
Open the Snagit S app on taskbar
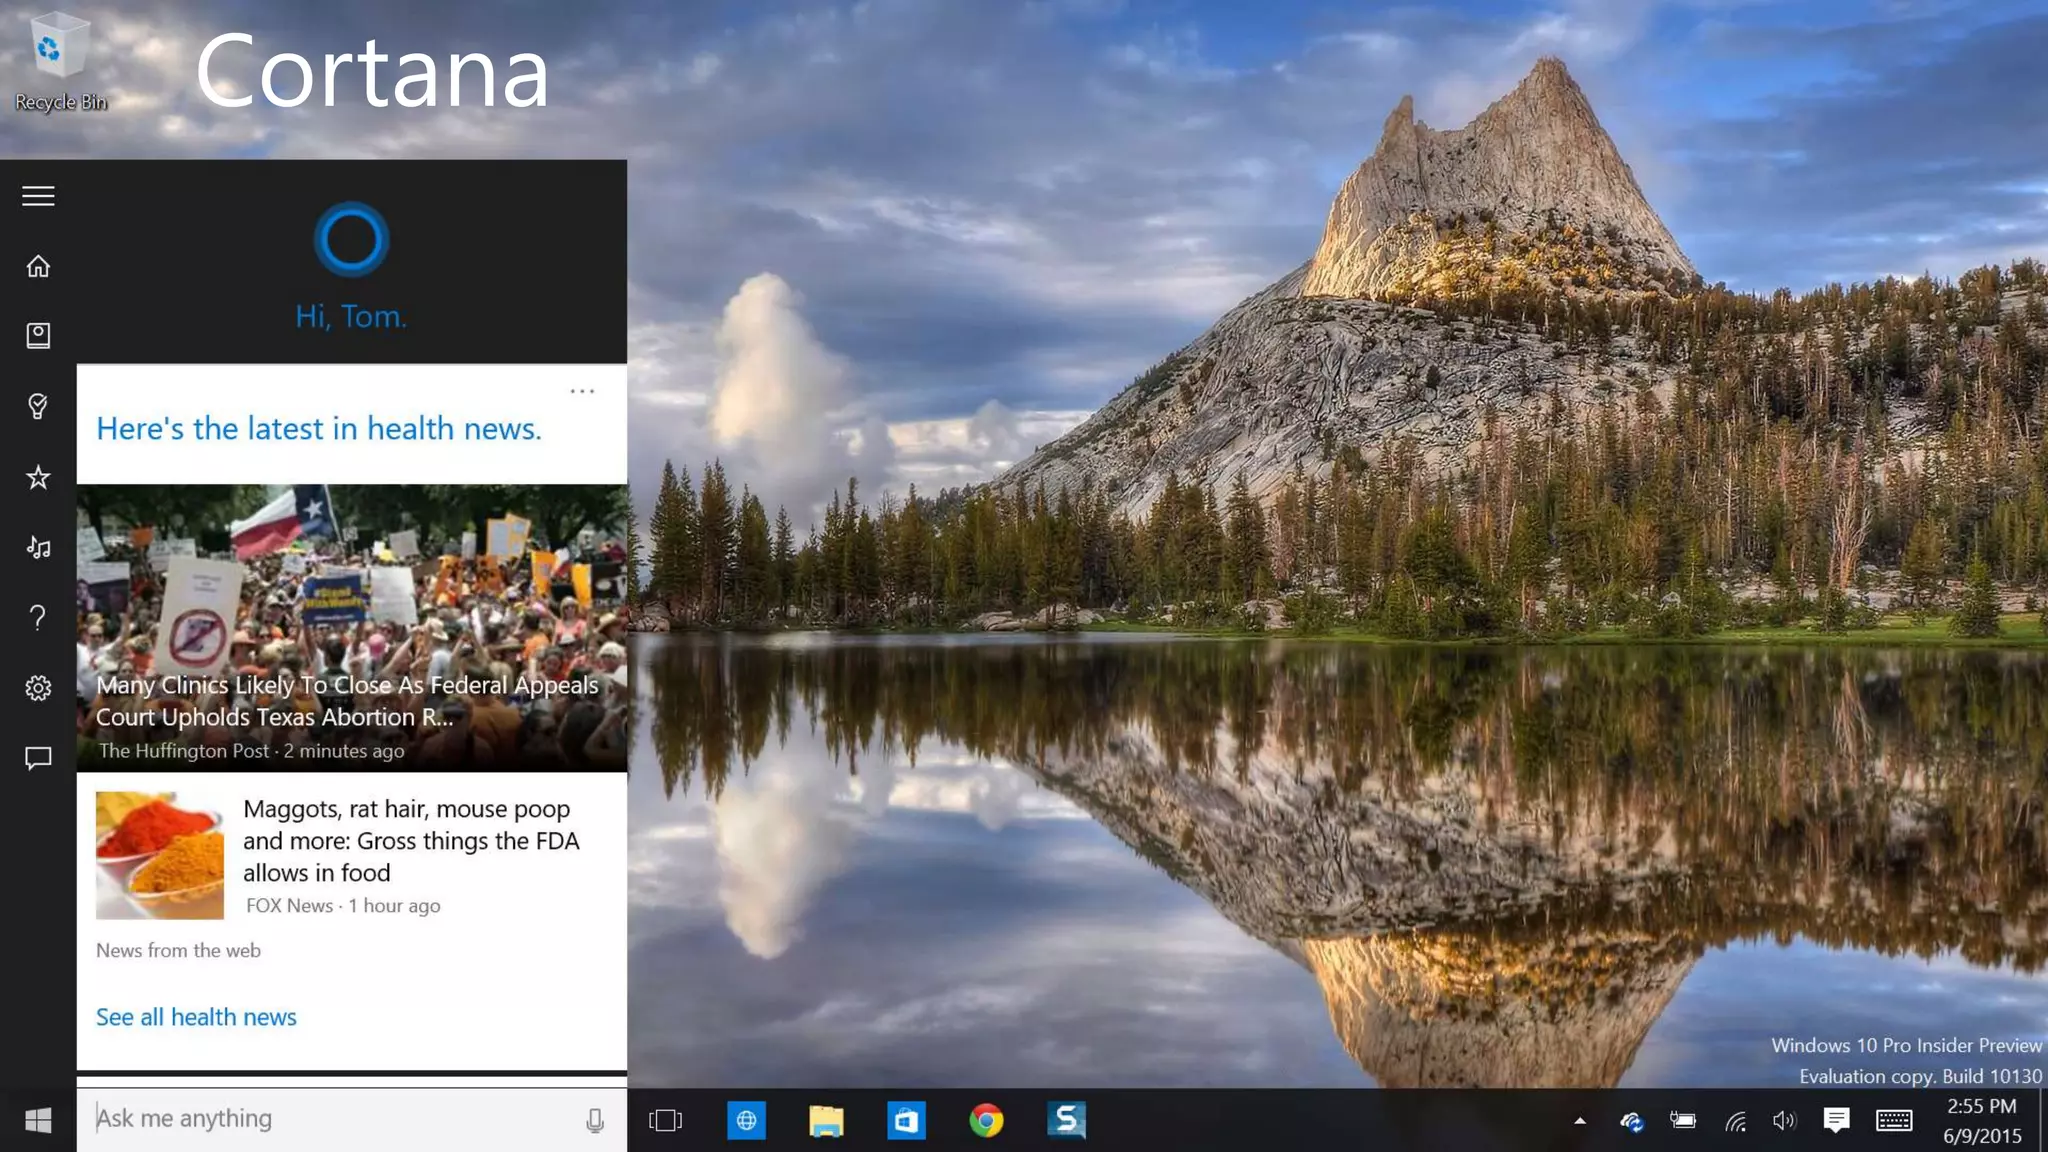1066,1120
